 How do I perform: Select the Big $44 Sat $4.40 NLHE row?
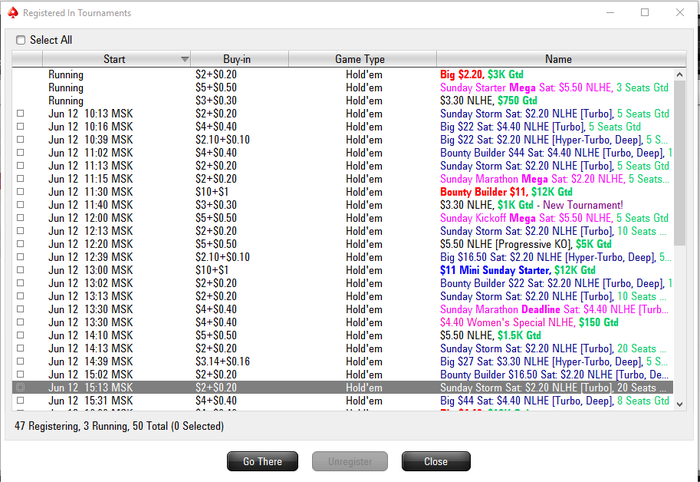click(x=342, y=400)
